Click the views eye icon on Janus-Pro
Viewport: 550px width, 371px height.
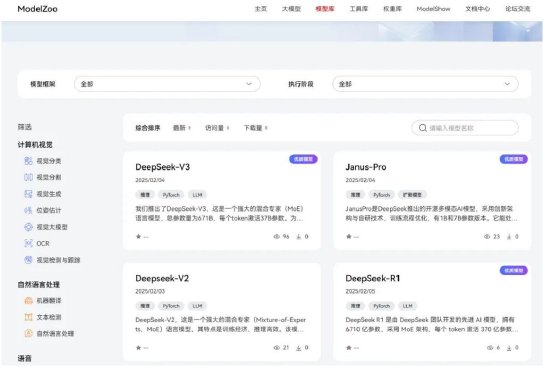pyautogui.click(x=487, y=237)
